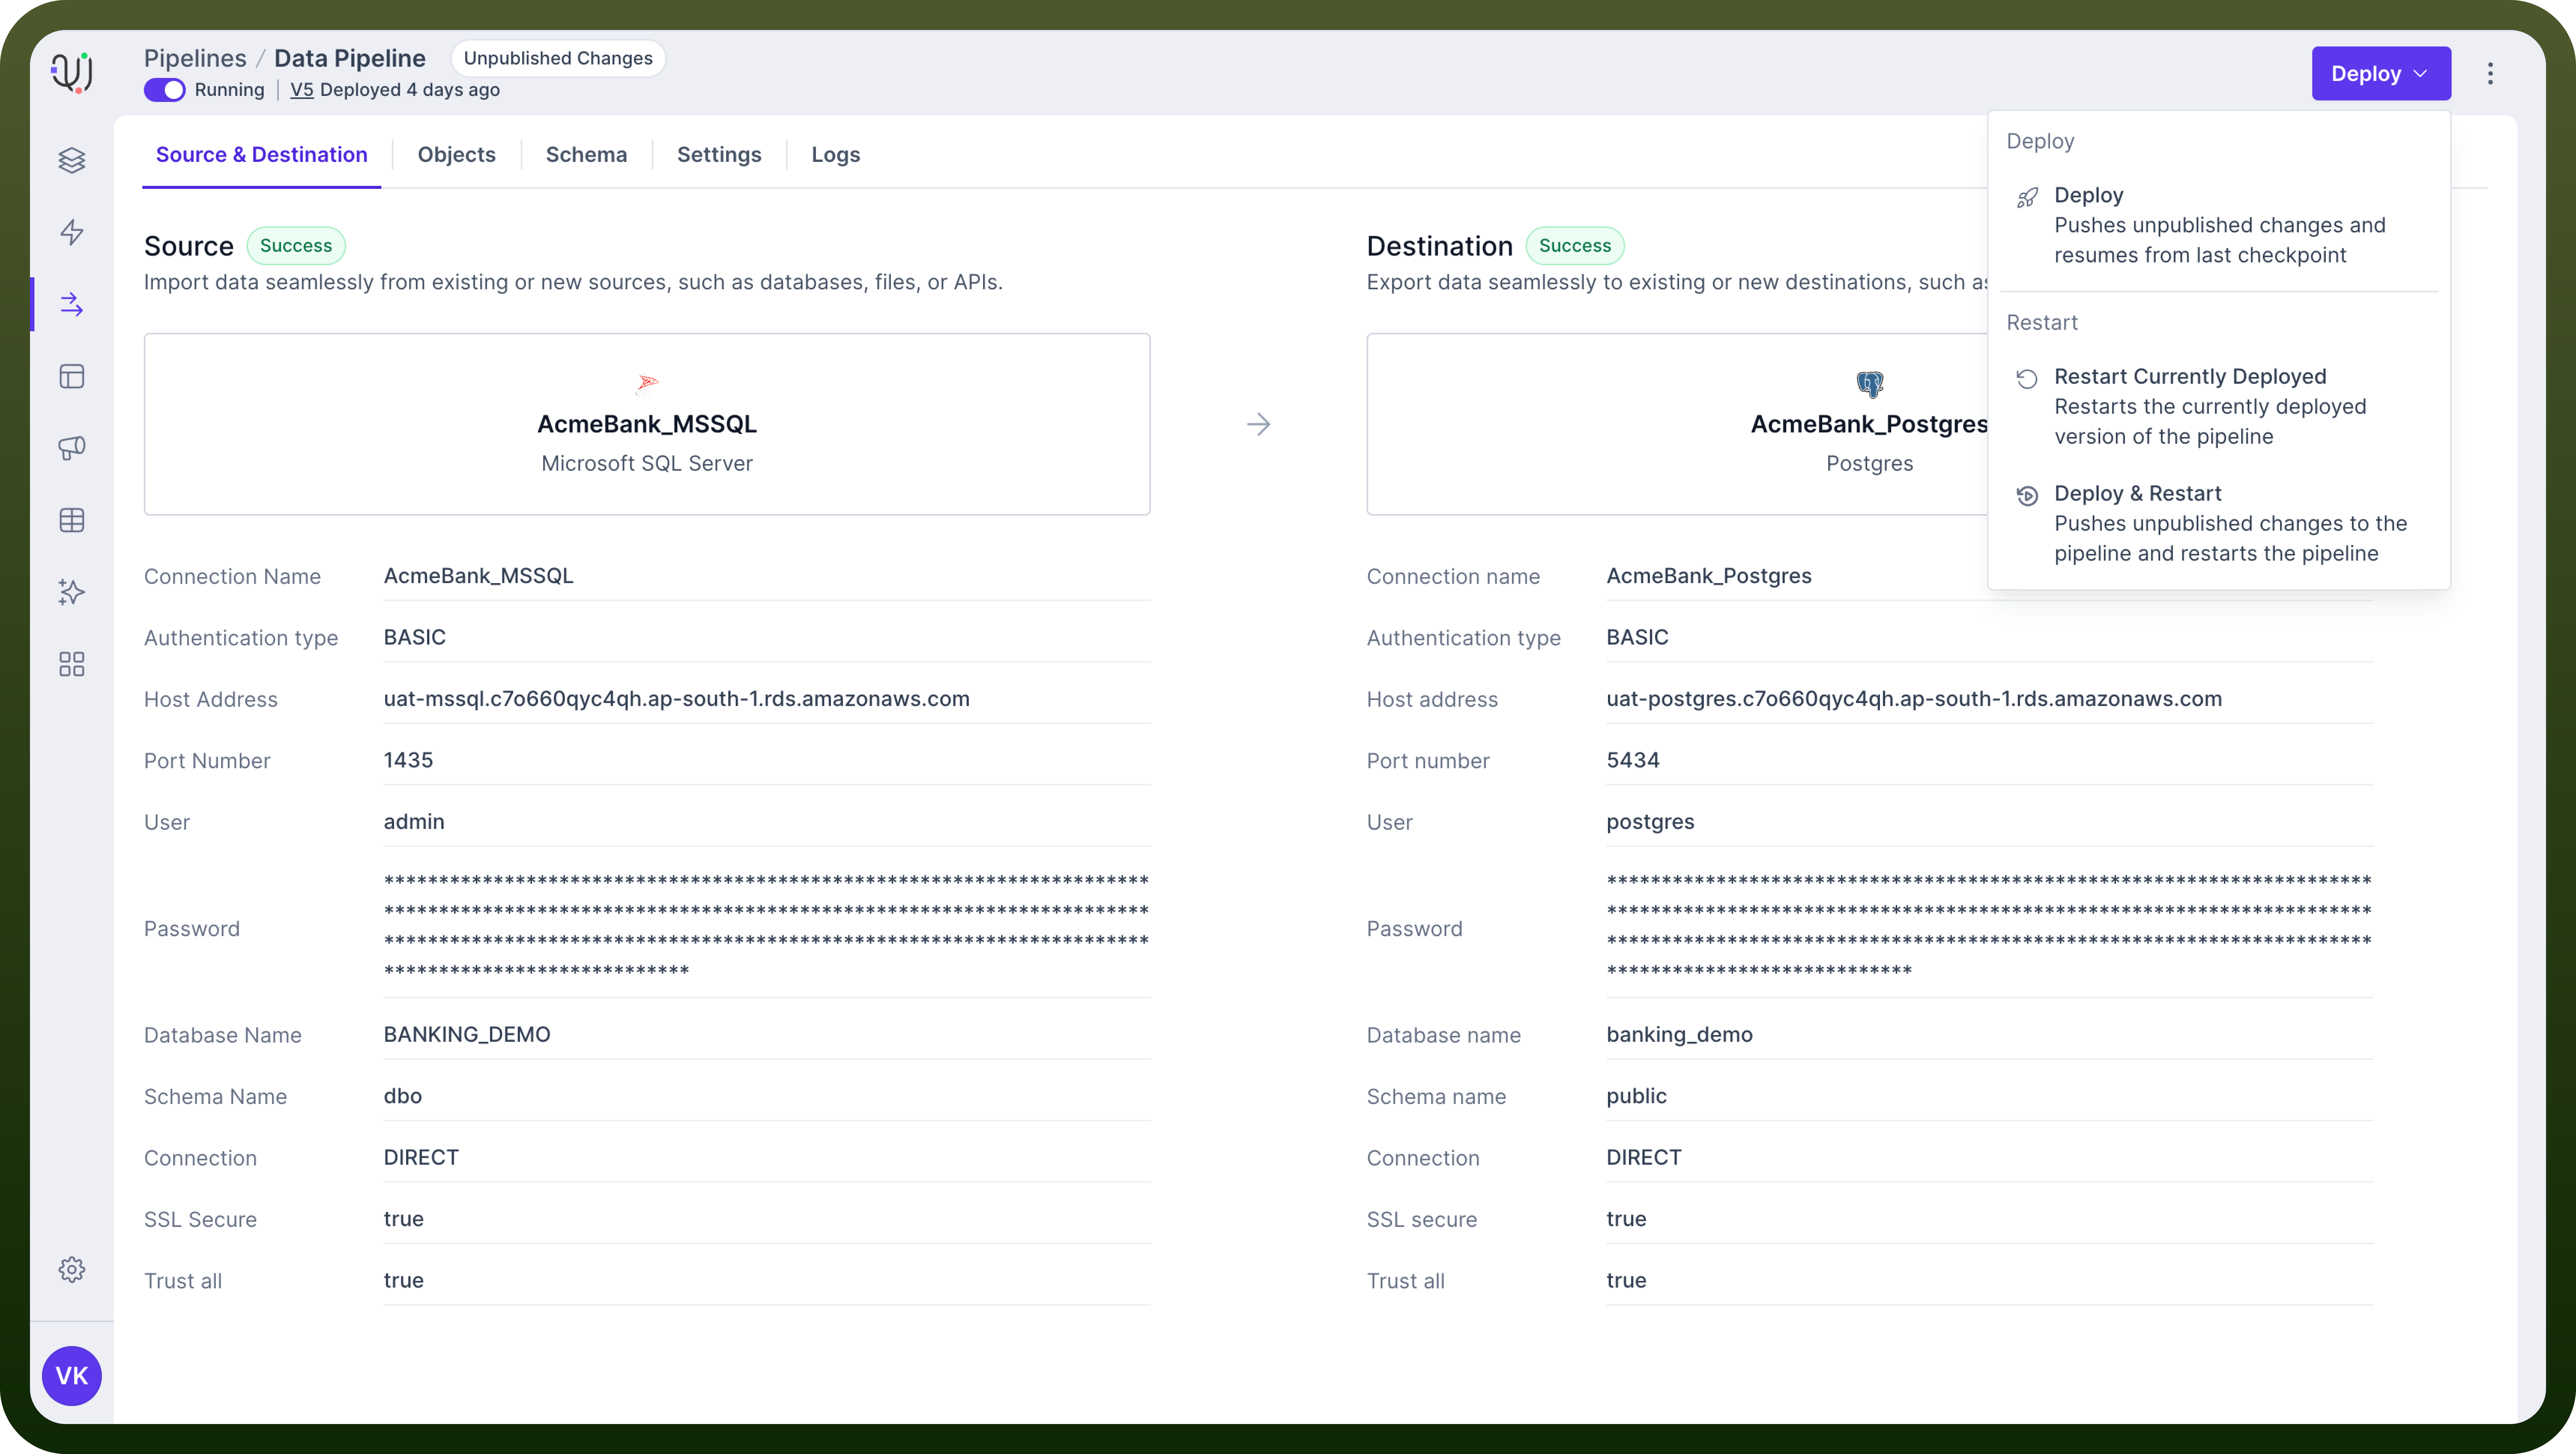Viewport: 2576px width, 1454px height.
Task: Select Deploy & Restart option
Action: point(2219,523)
